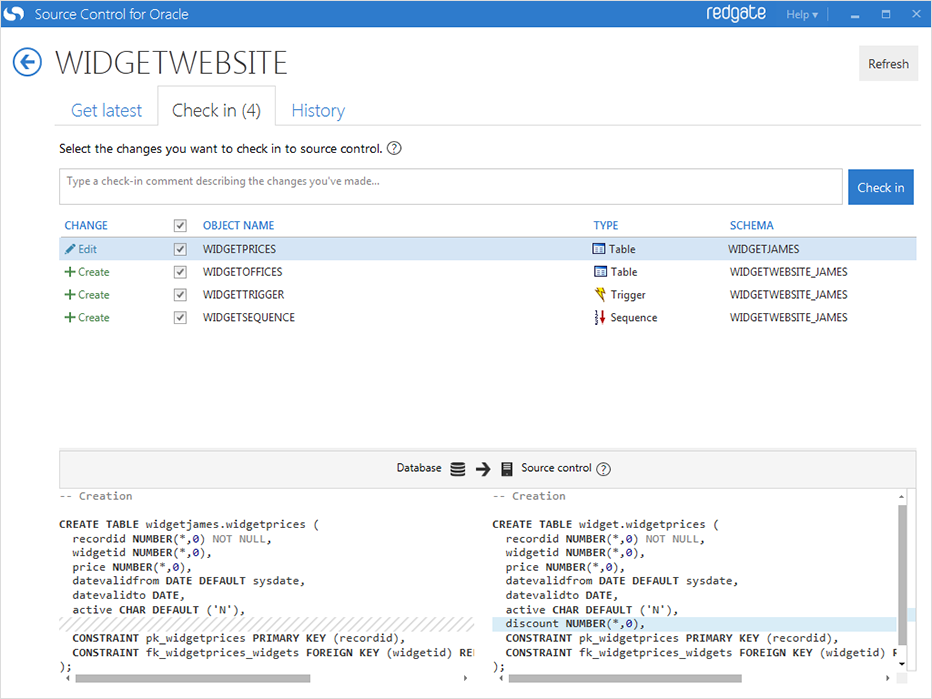Uncheck the WIDGETSEQUENCE checkbox
Screen dimensions: 932x699
point(180,317)
